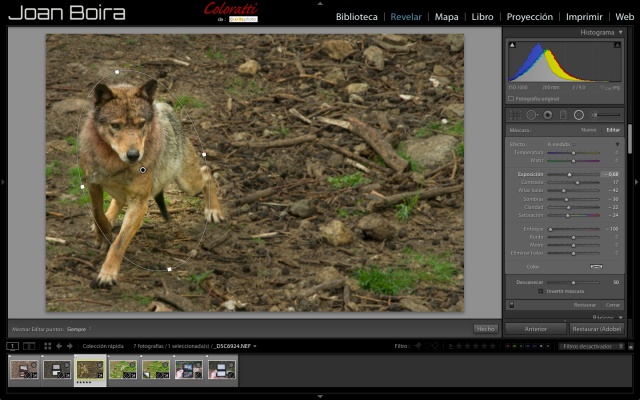
Task: Open the Mapa module
Action: coord(446,17)
